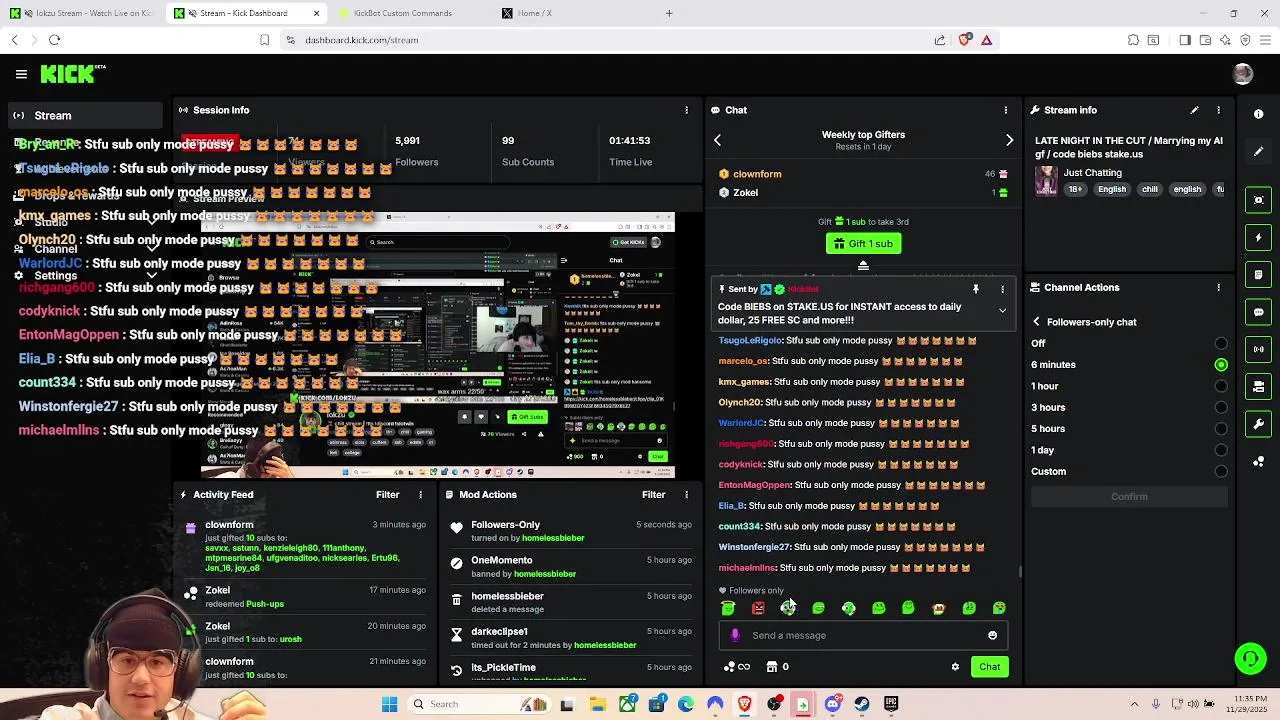The image size is (1280, 720).
Task: Open Activity Feed three-dot options
Action: pyautogui.click(x=420, y=494)
